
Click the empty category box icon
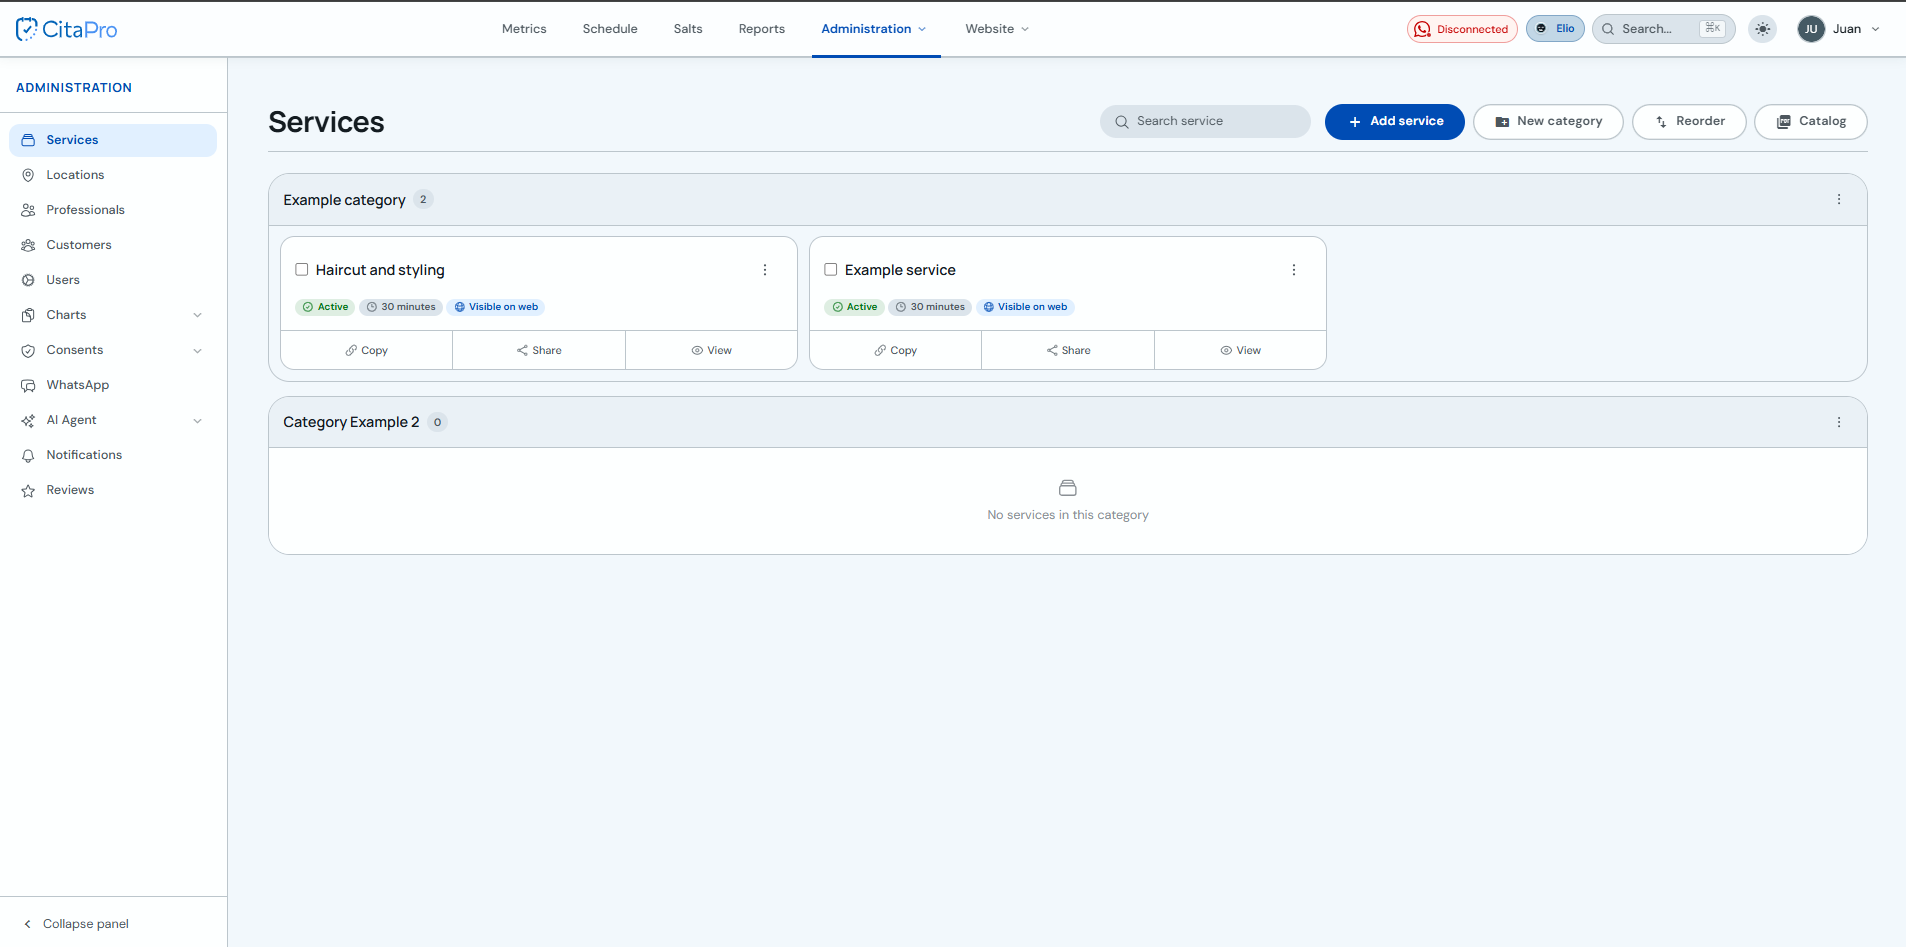1068,488
